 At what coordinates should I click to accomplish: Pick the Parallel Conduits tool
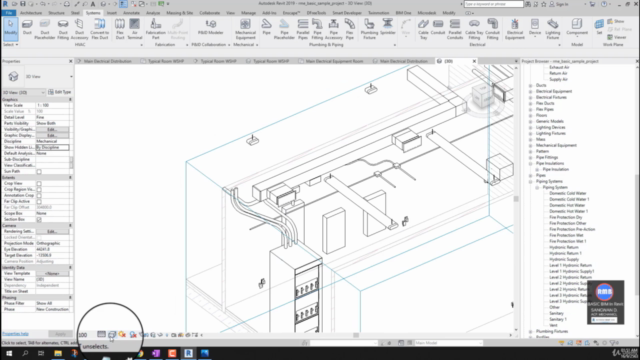455,29
